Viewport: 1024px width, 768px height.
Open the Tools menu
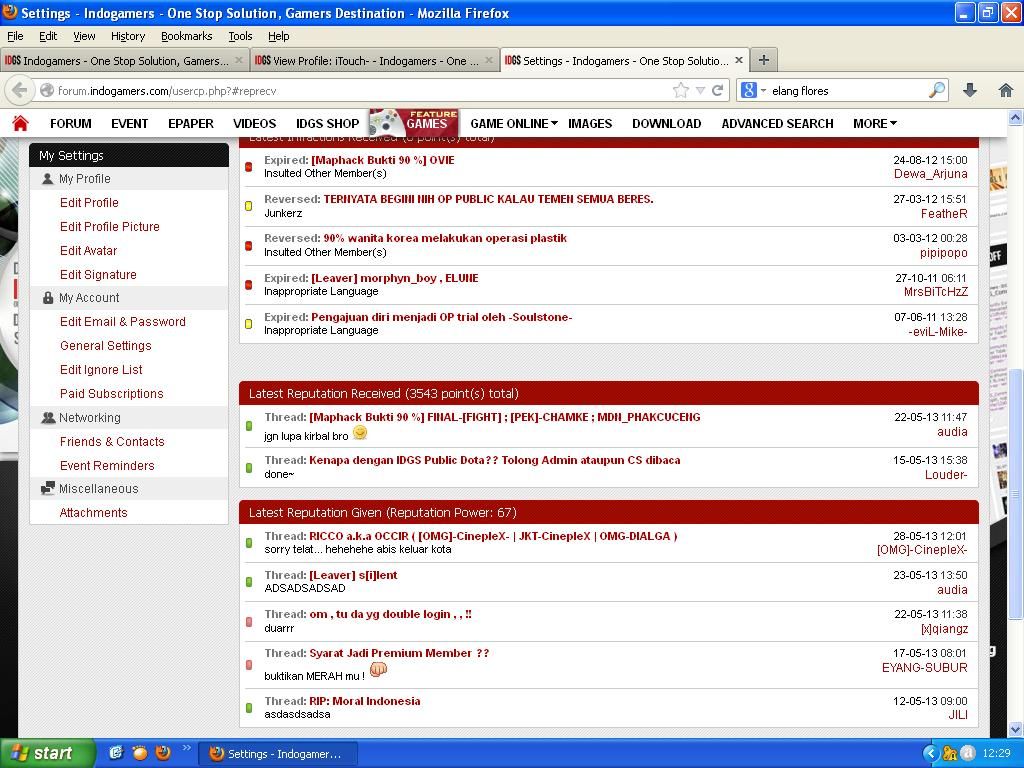click(240, 36)
